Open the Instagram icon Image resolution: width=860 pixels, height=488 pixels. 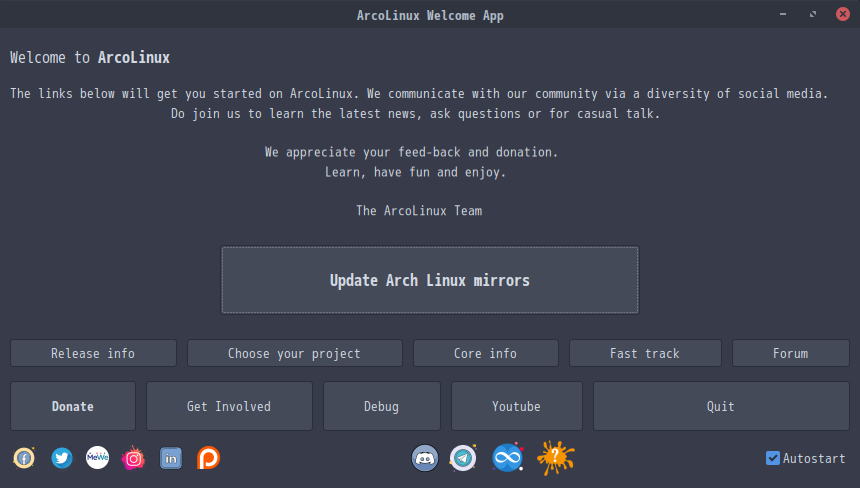(133, 458)
